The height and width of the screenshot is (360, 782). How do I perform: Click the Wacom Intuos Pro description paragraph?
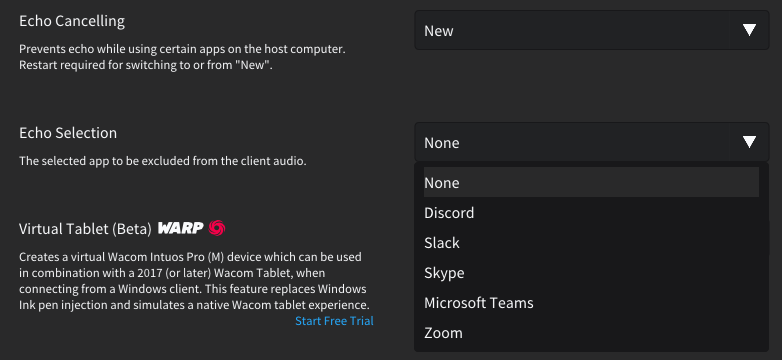[195, 281]
